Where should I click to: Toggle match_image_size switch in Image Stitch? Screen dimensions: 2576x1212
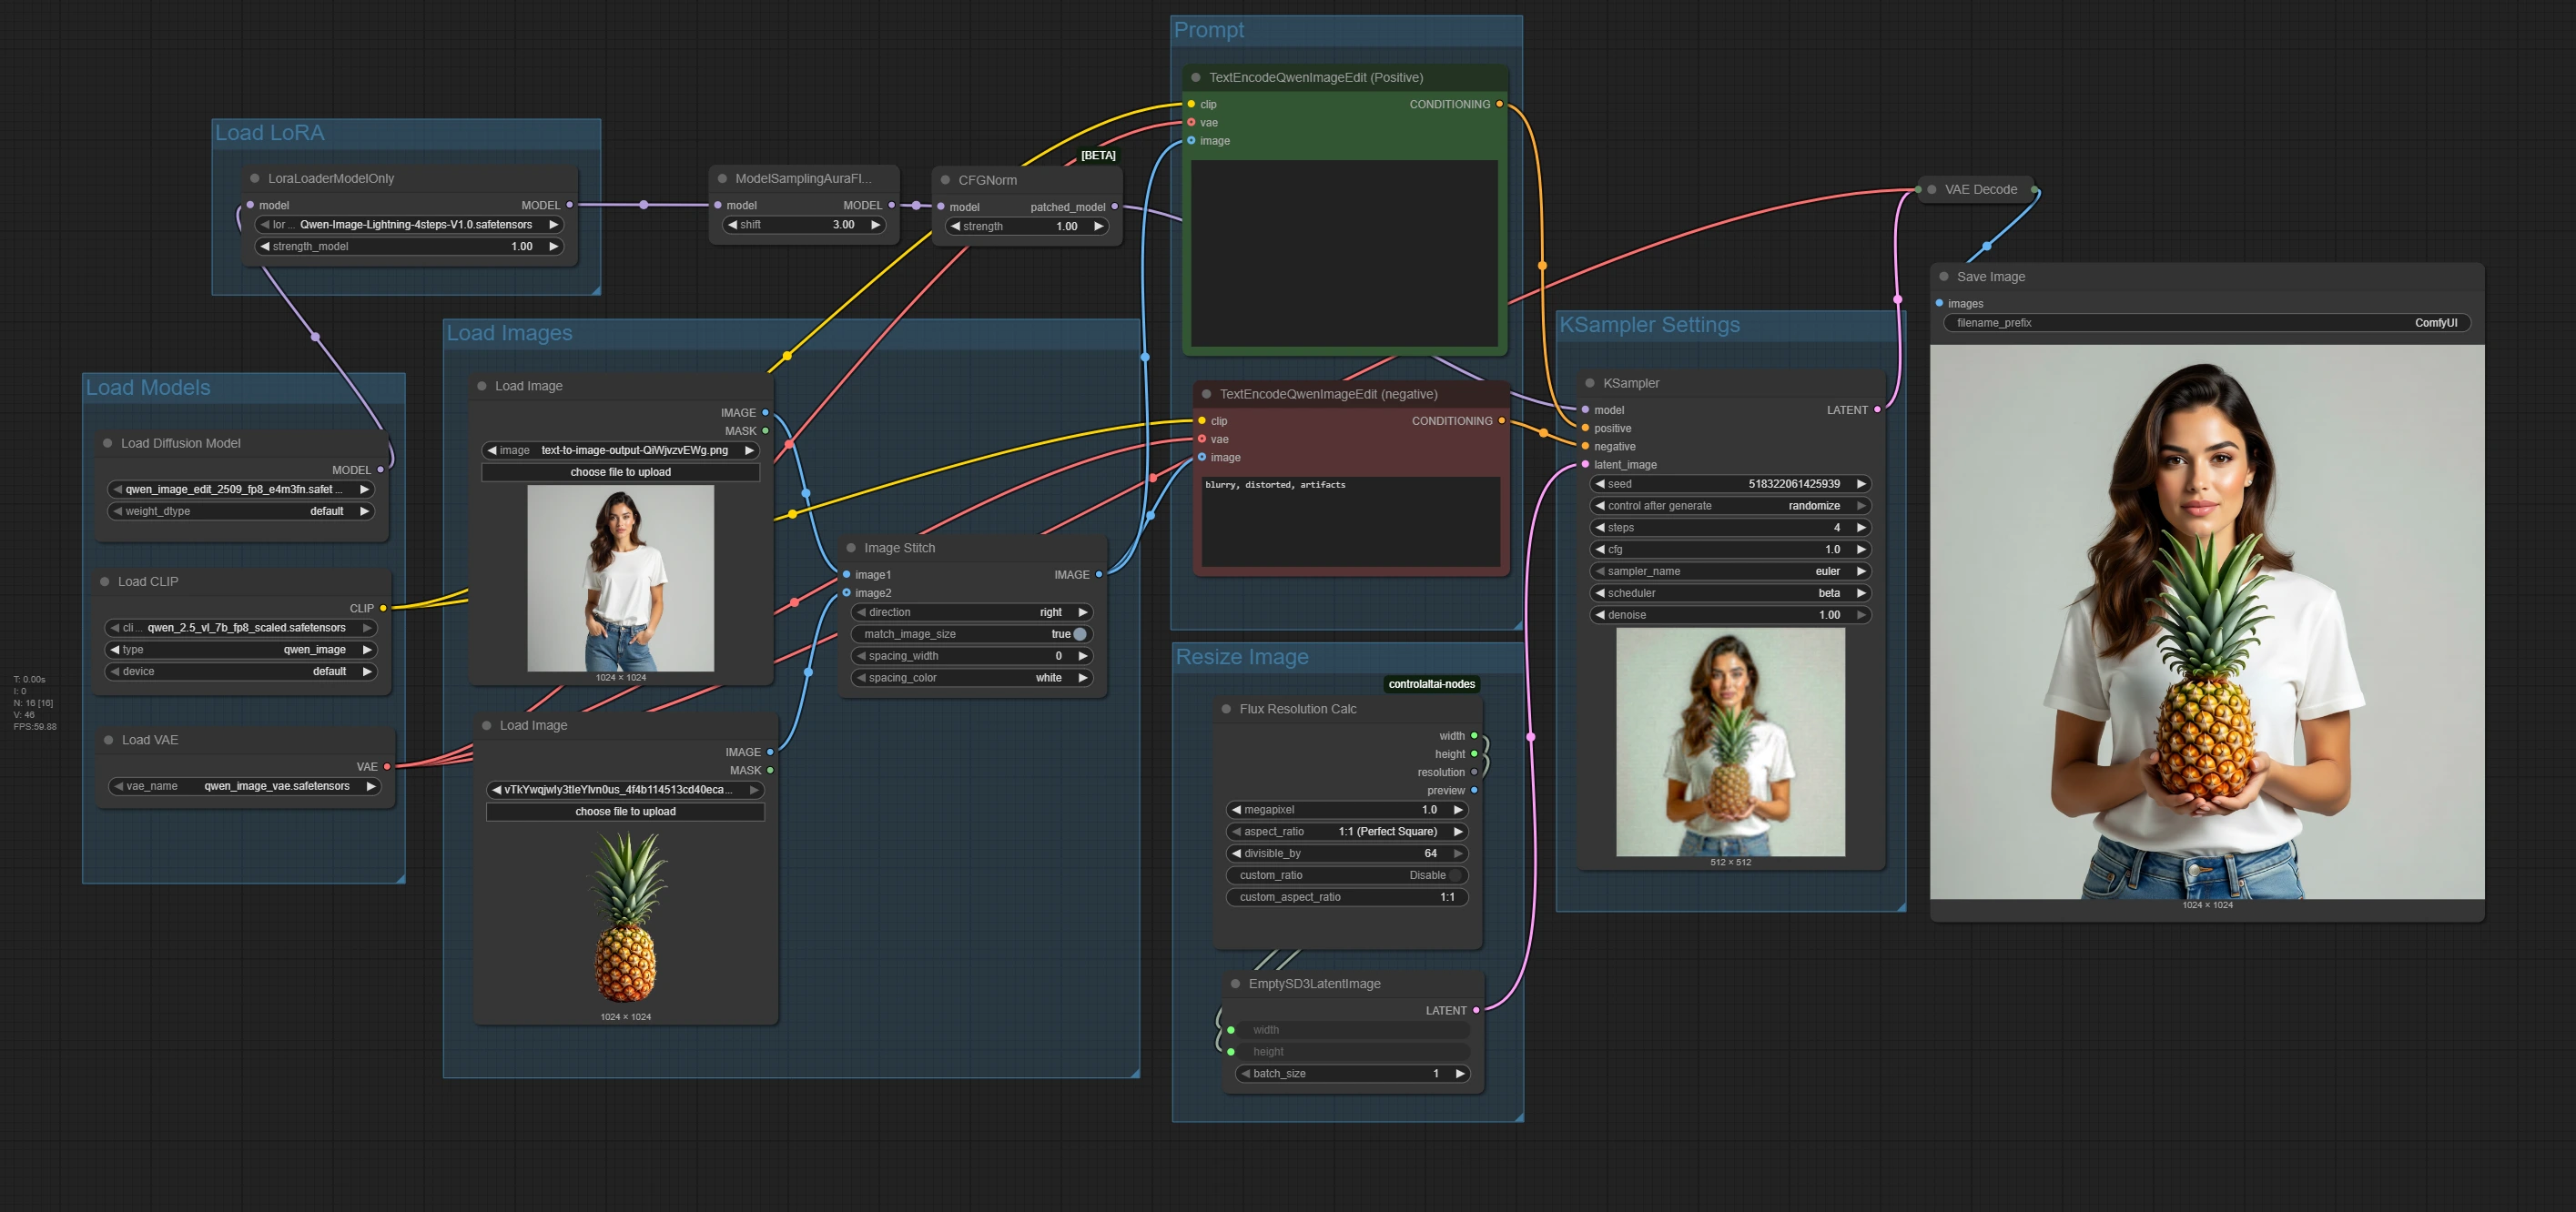[1079, 634]
